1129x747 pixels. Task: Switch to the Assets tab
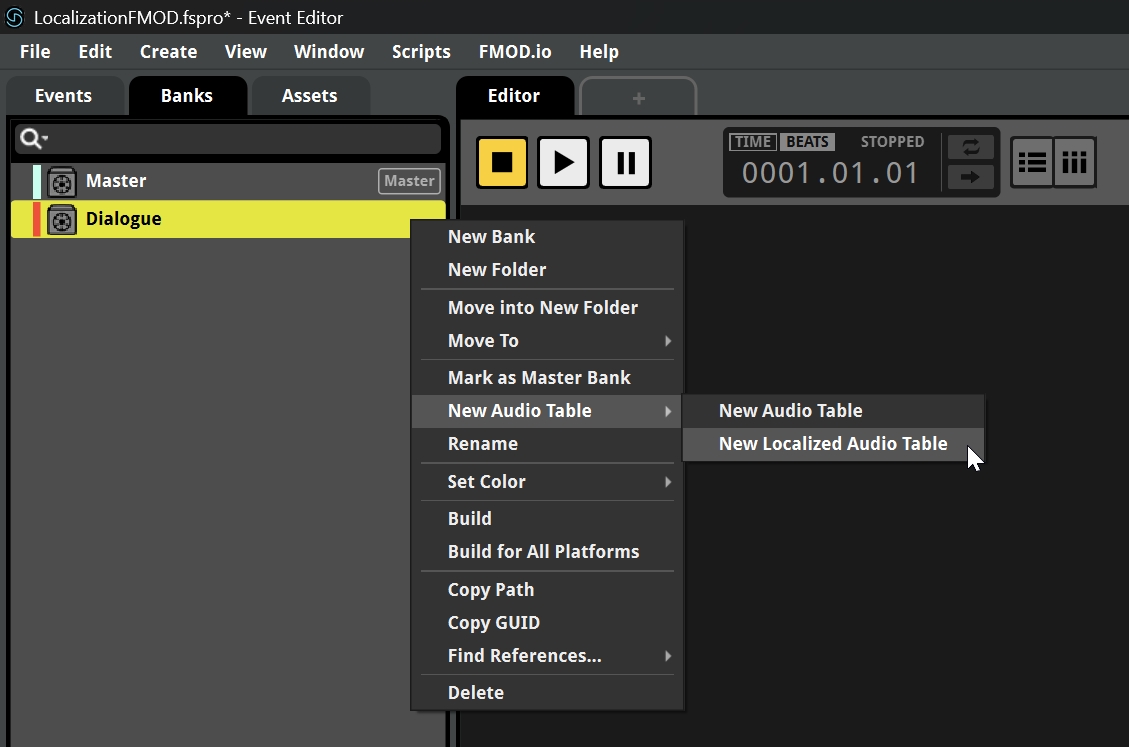[309, 96]
